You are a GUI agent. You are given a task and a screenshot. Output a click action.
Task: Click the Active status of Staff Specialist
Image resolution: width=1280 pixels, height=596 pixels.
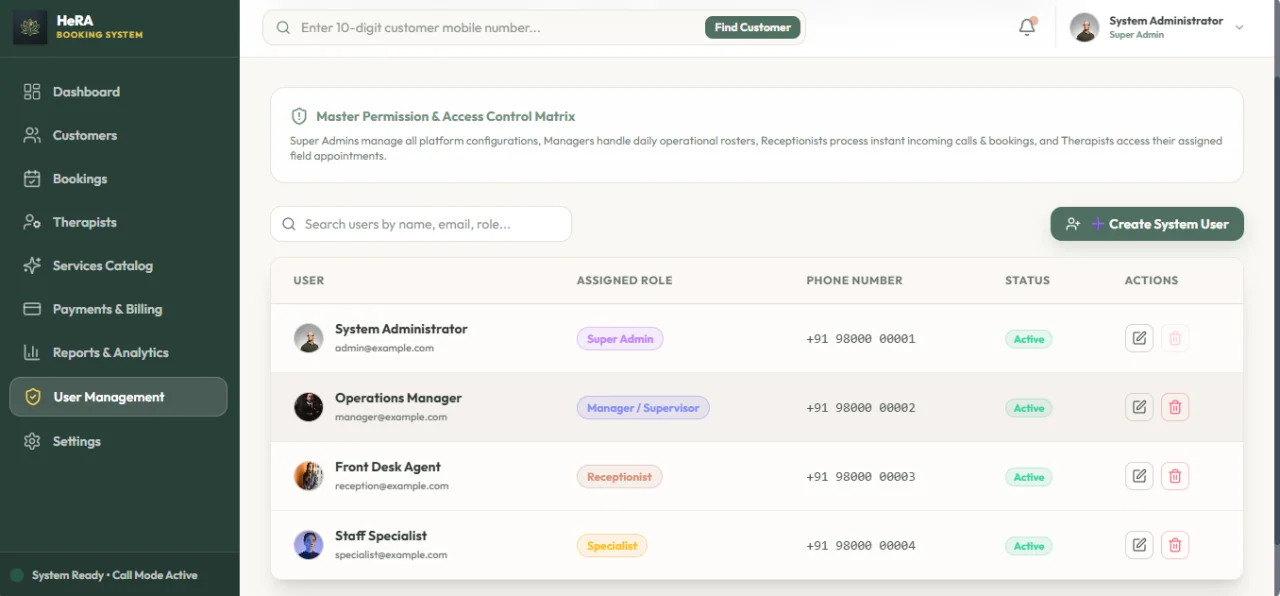1029,546
